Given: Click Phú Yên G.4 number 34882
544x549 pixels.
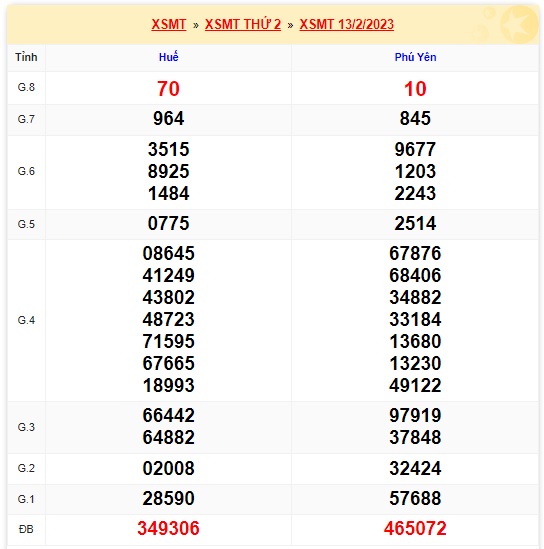Looking at the screenshot, I should pyautogui.click(x=415, y=298).
